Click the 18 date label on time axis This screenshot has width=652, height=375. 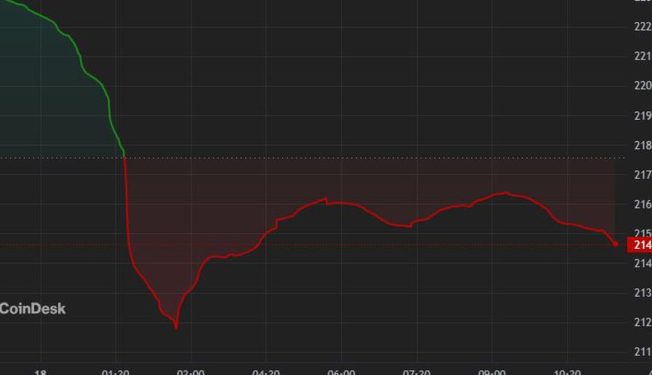point(40,372)
